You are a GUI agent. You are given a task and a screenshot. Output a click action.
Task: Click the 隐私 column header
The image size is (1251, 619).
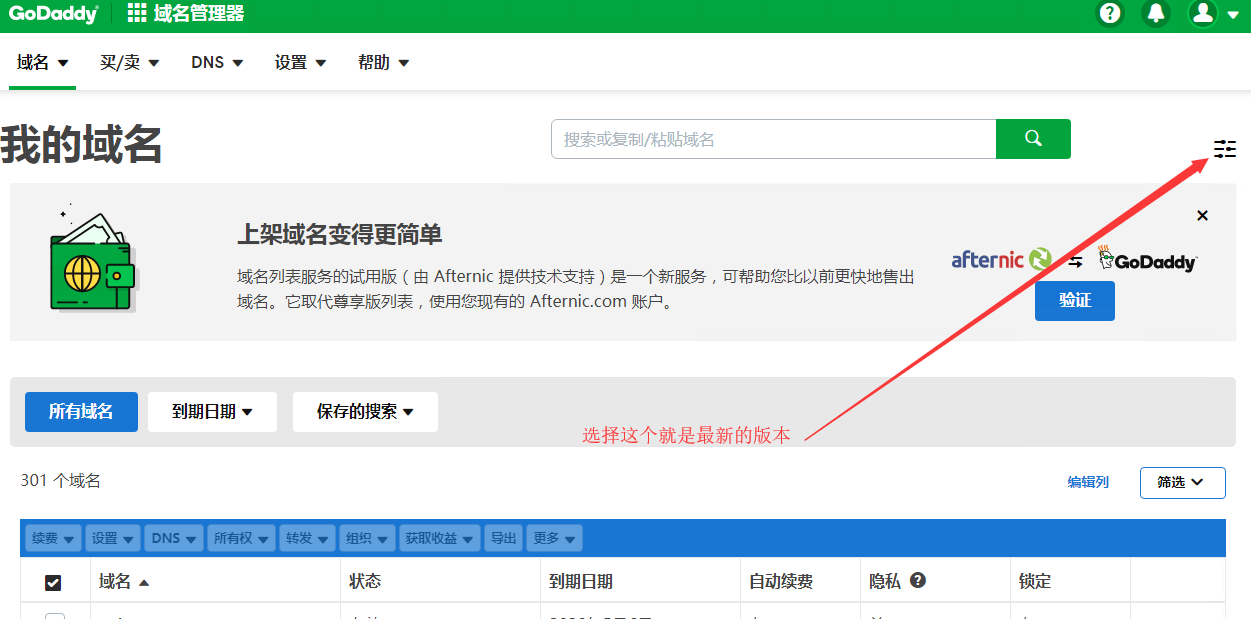pos(885,581)
